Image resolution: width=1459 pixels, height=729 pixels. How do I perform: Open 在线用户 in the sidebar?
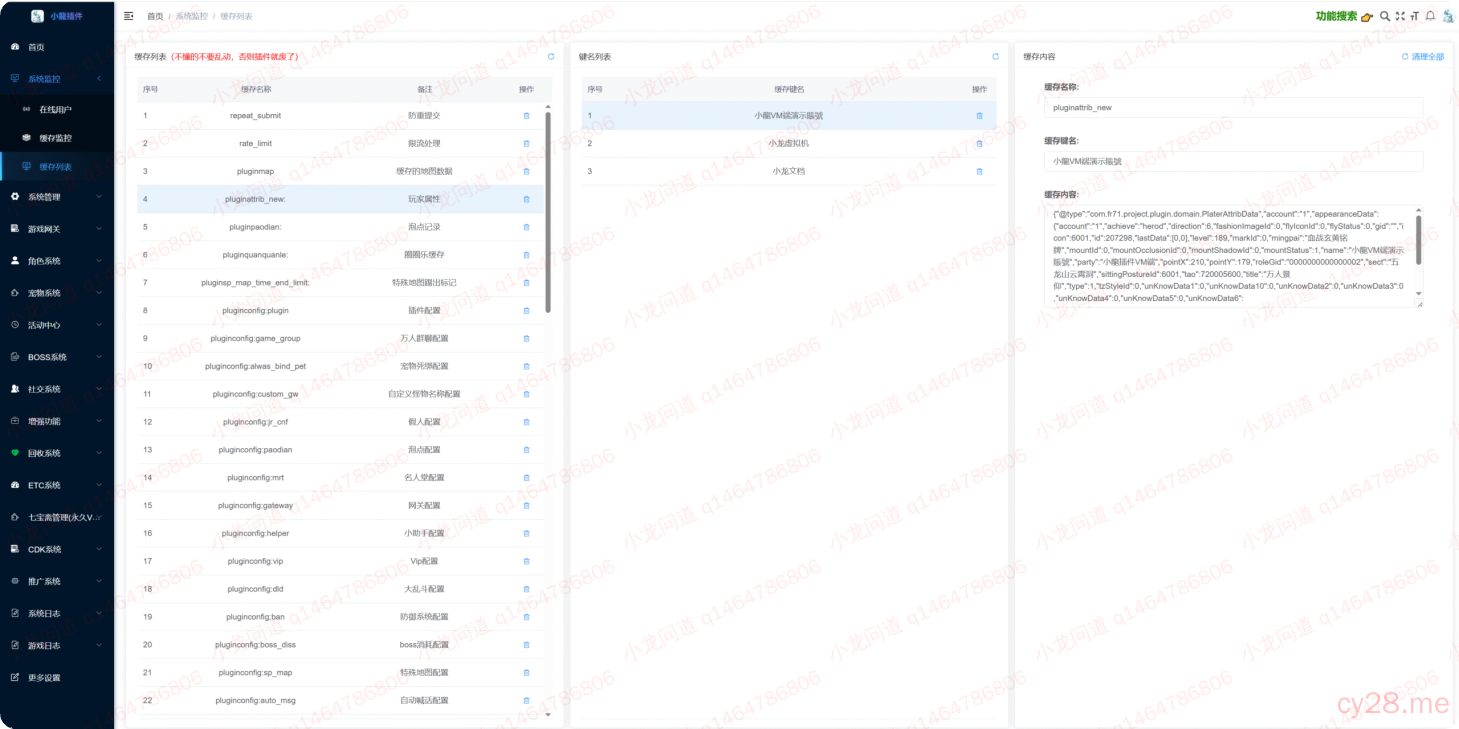click(56, 109)
